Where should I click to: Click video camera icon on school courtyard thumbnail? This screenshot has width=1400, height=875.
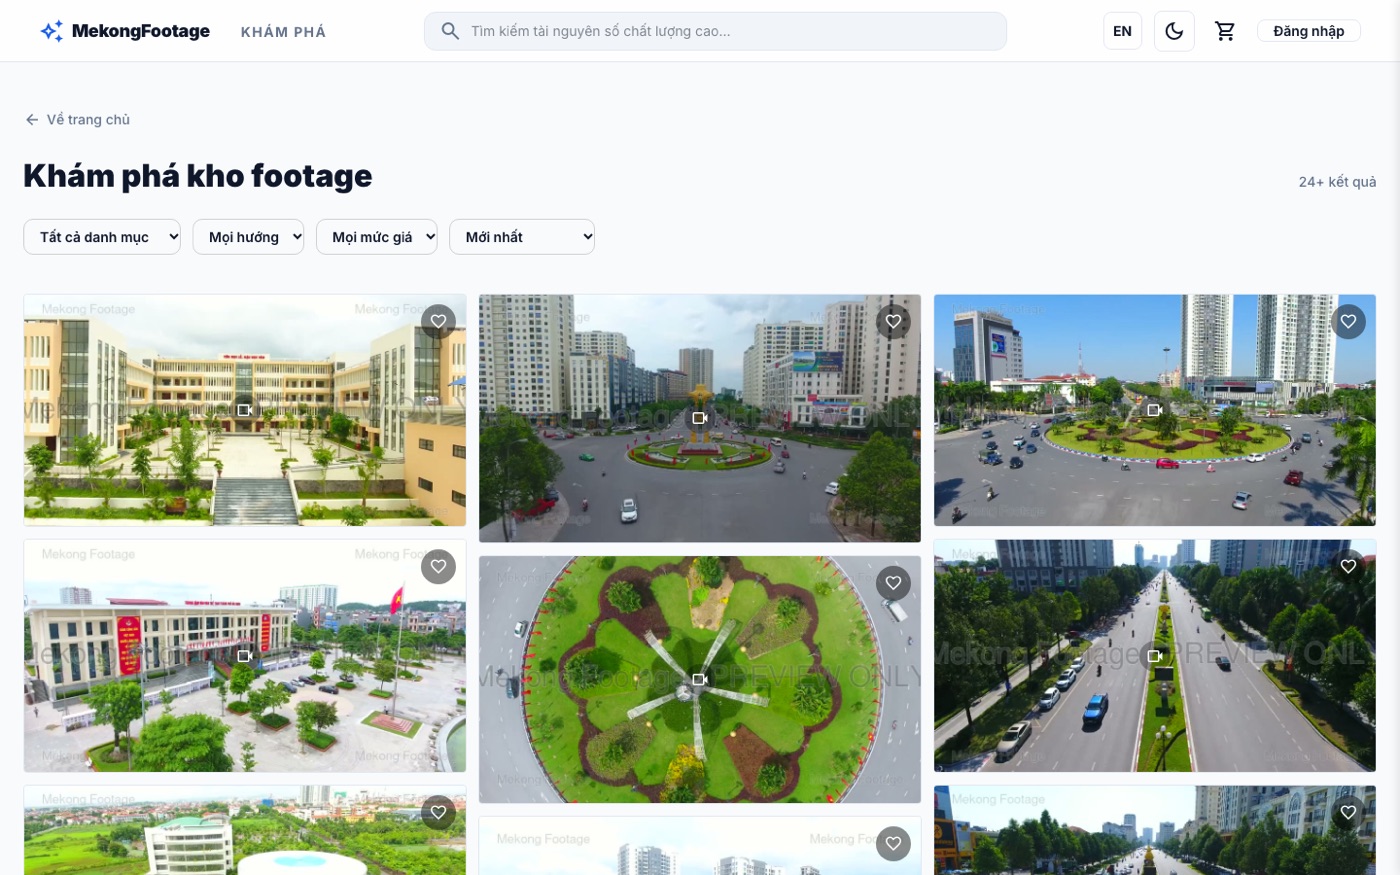[245, 410]
